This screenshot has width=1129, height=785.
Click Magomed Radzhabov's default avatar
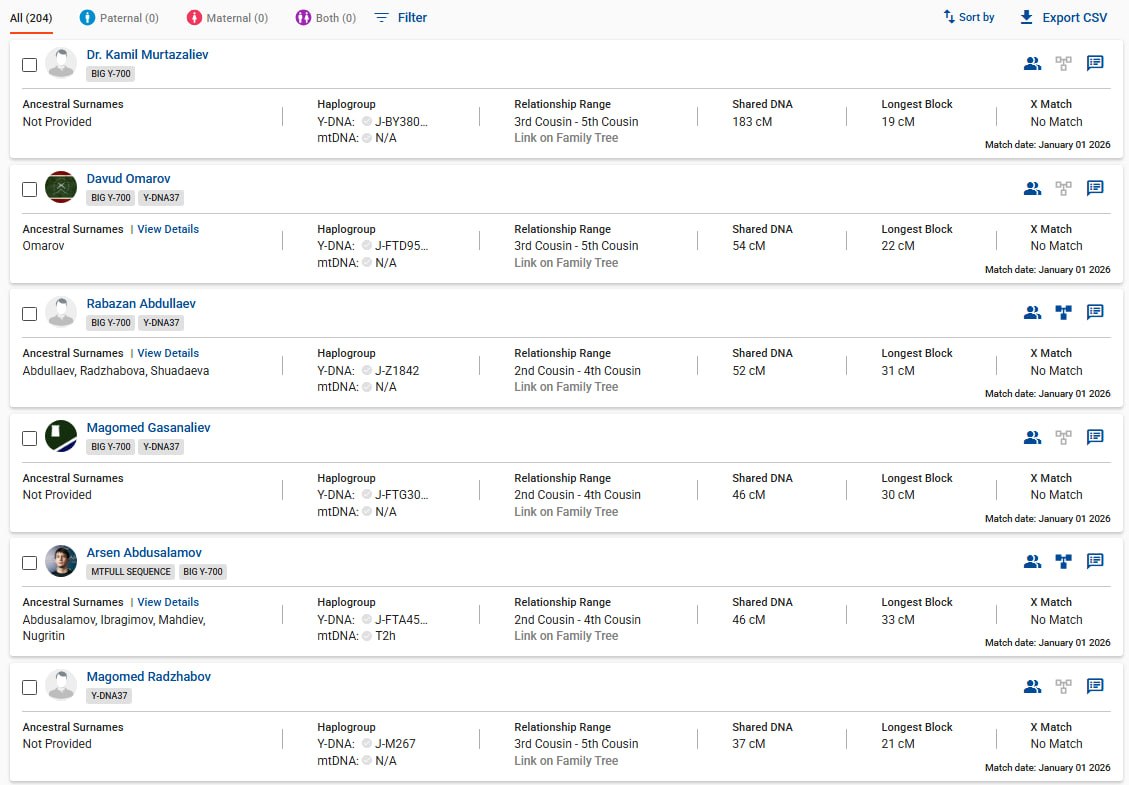(61, 686)
